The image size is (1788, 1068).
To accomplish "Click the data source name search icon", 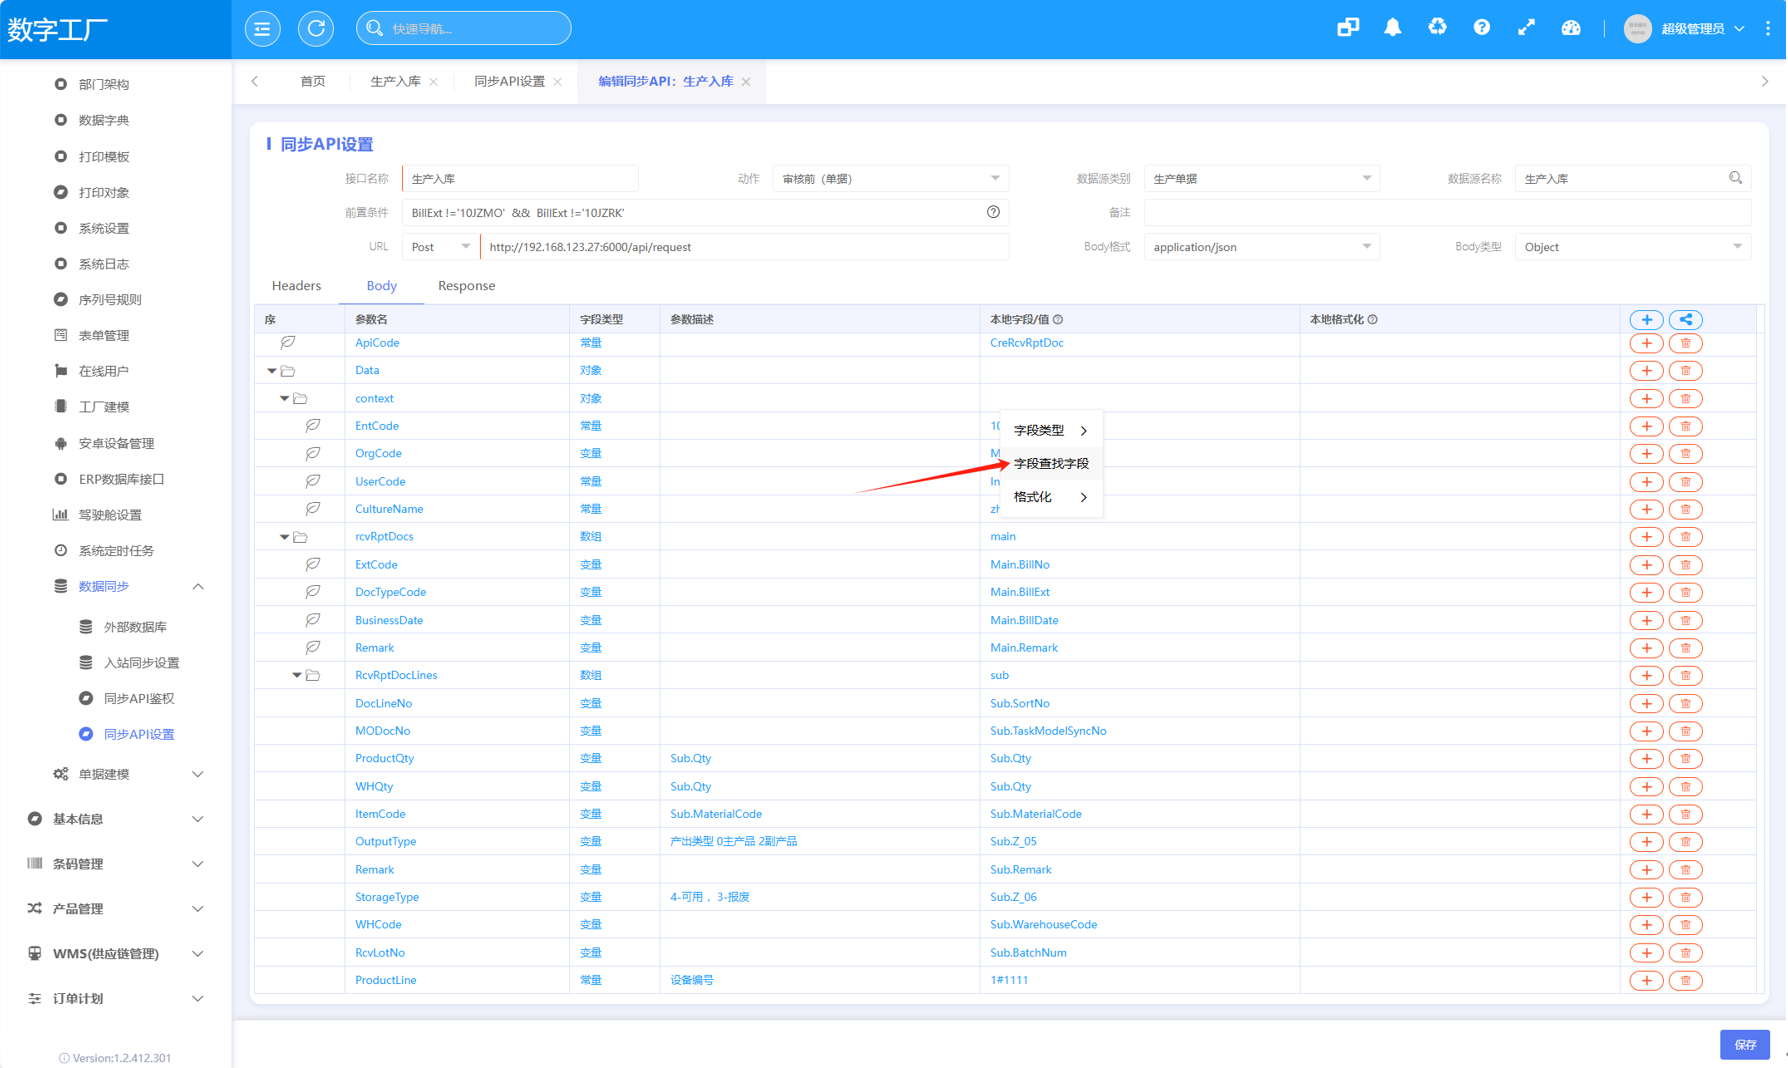I will [1735, 178].
